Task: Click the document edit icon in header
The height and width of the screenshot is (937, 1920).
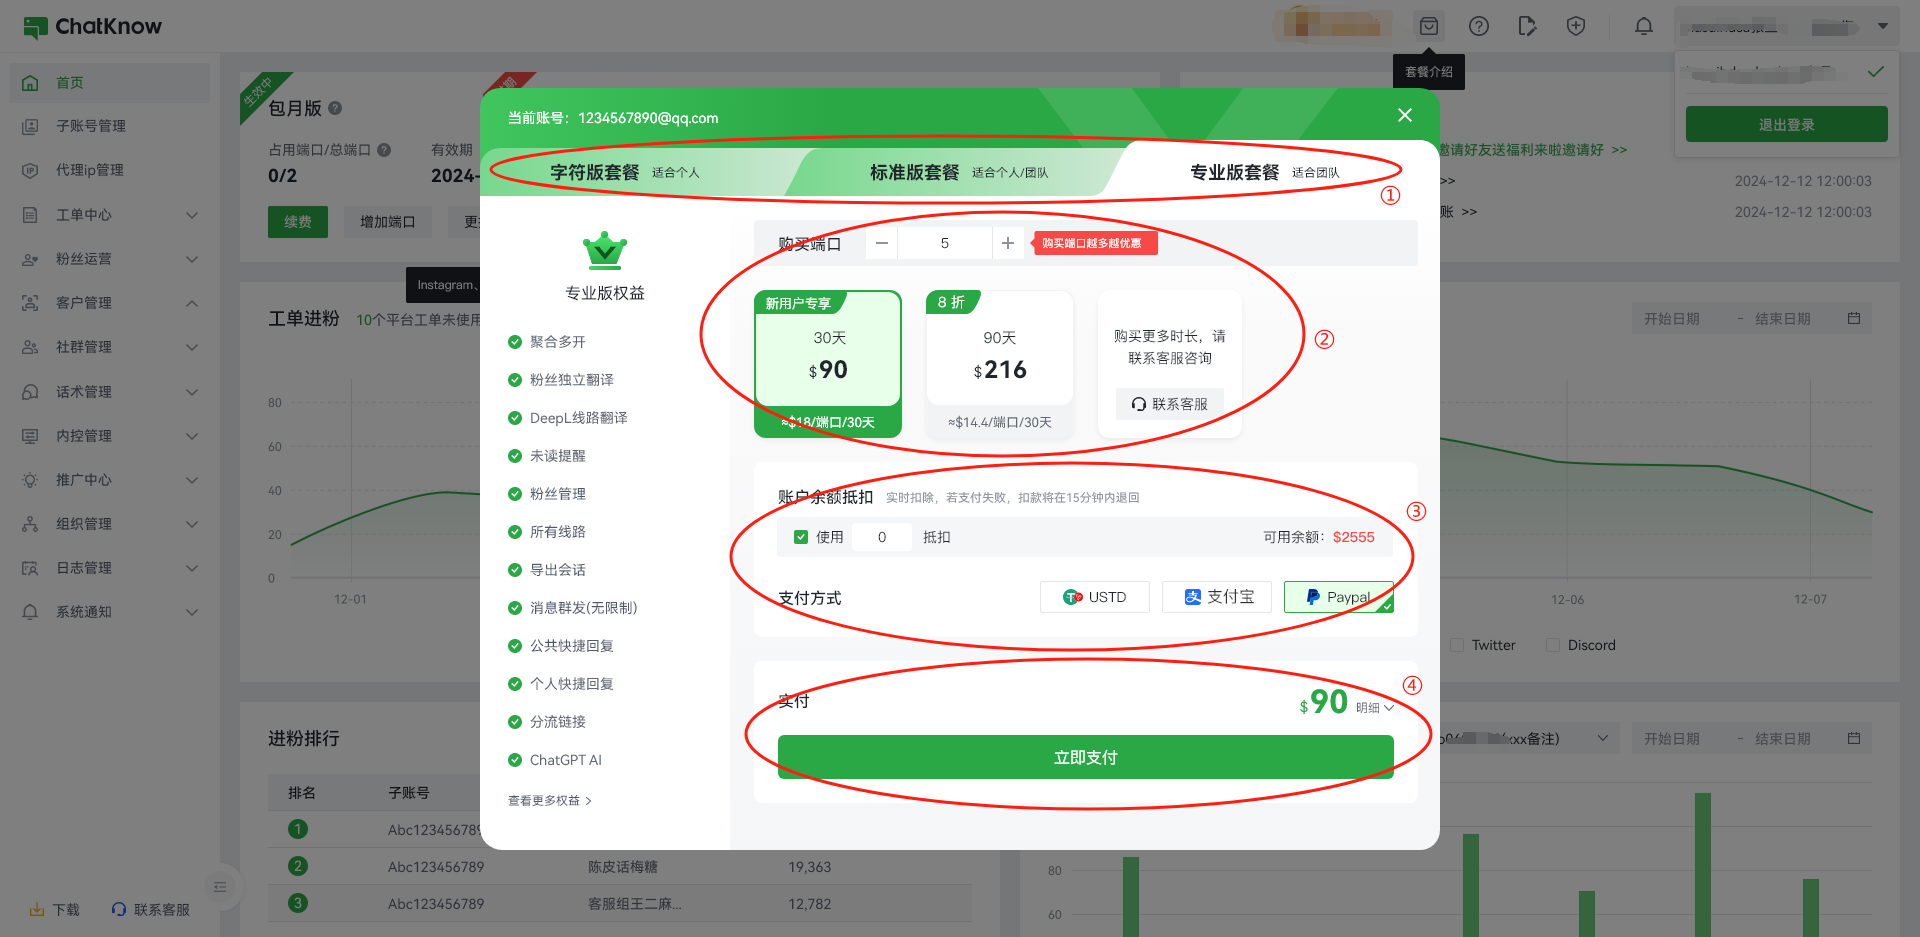Action: (x=1527, y=27)
